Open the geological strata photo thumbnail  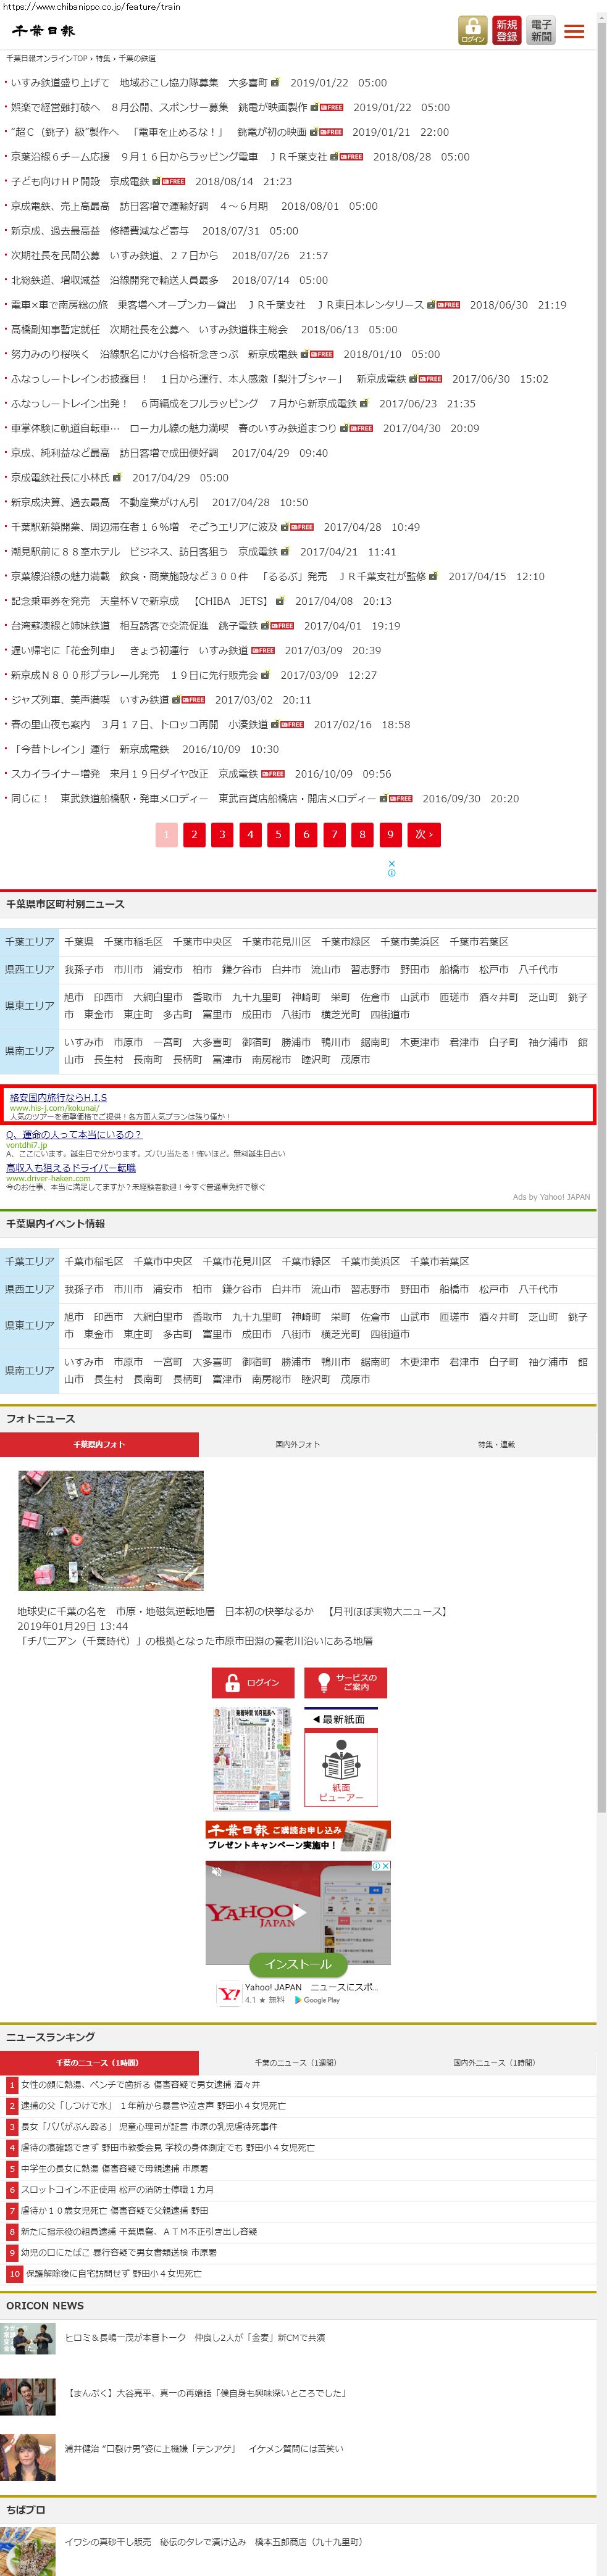point(111,1530)
